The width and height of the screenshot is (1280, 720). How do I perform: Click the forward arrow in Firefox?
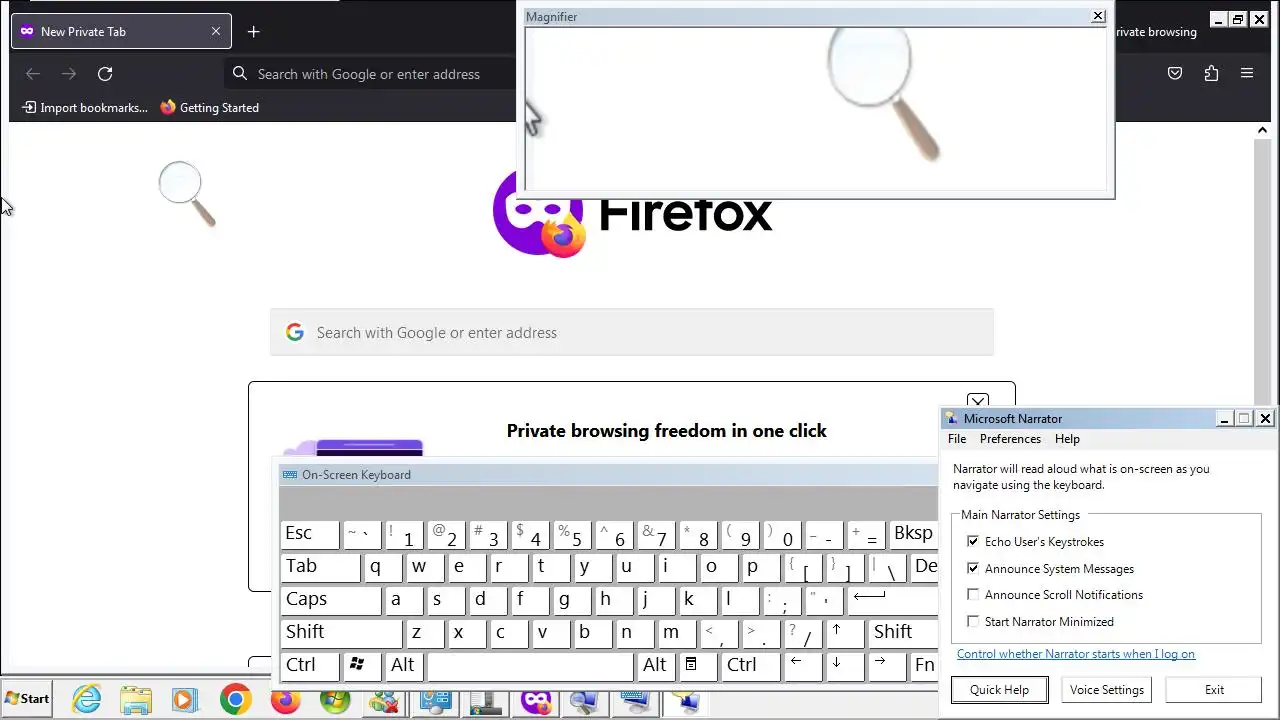point(69,74)
